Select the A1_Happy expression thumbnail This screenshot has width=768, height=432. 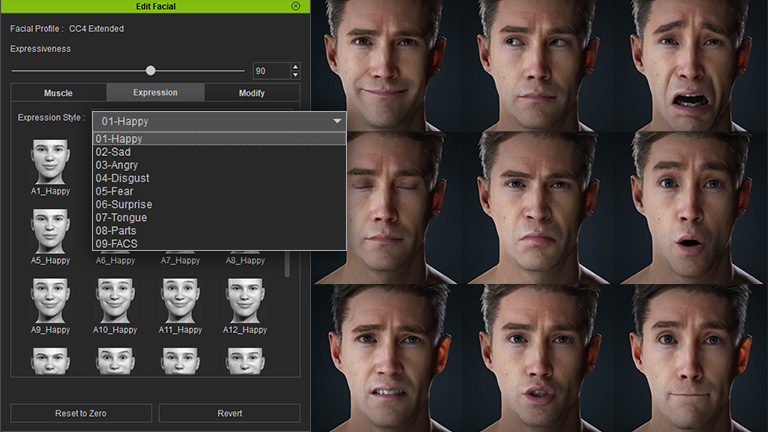(x=50, y=162)
